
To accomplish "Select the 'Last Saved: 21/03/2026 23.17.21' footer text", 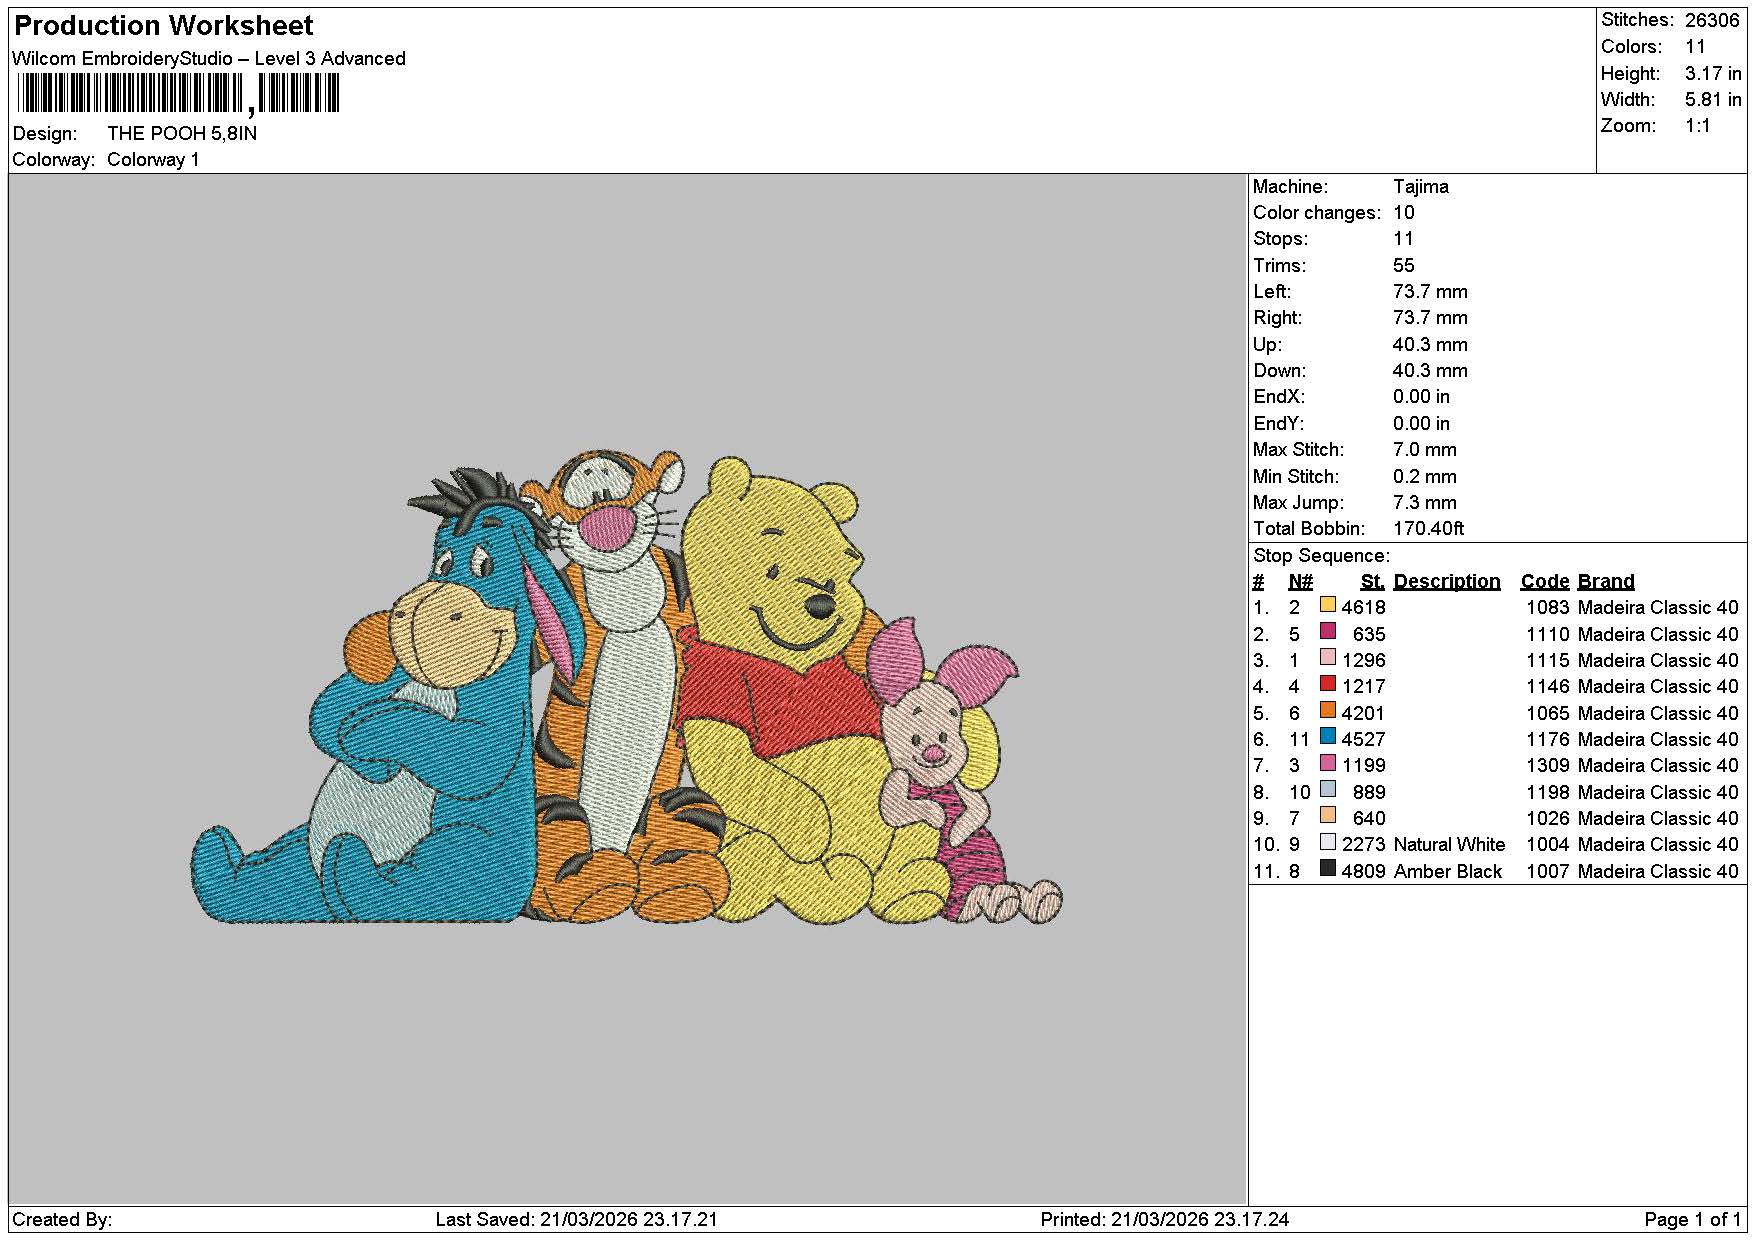I will [577, 1220].
